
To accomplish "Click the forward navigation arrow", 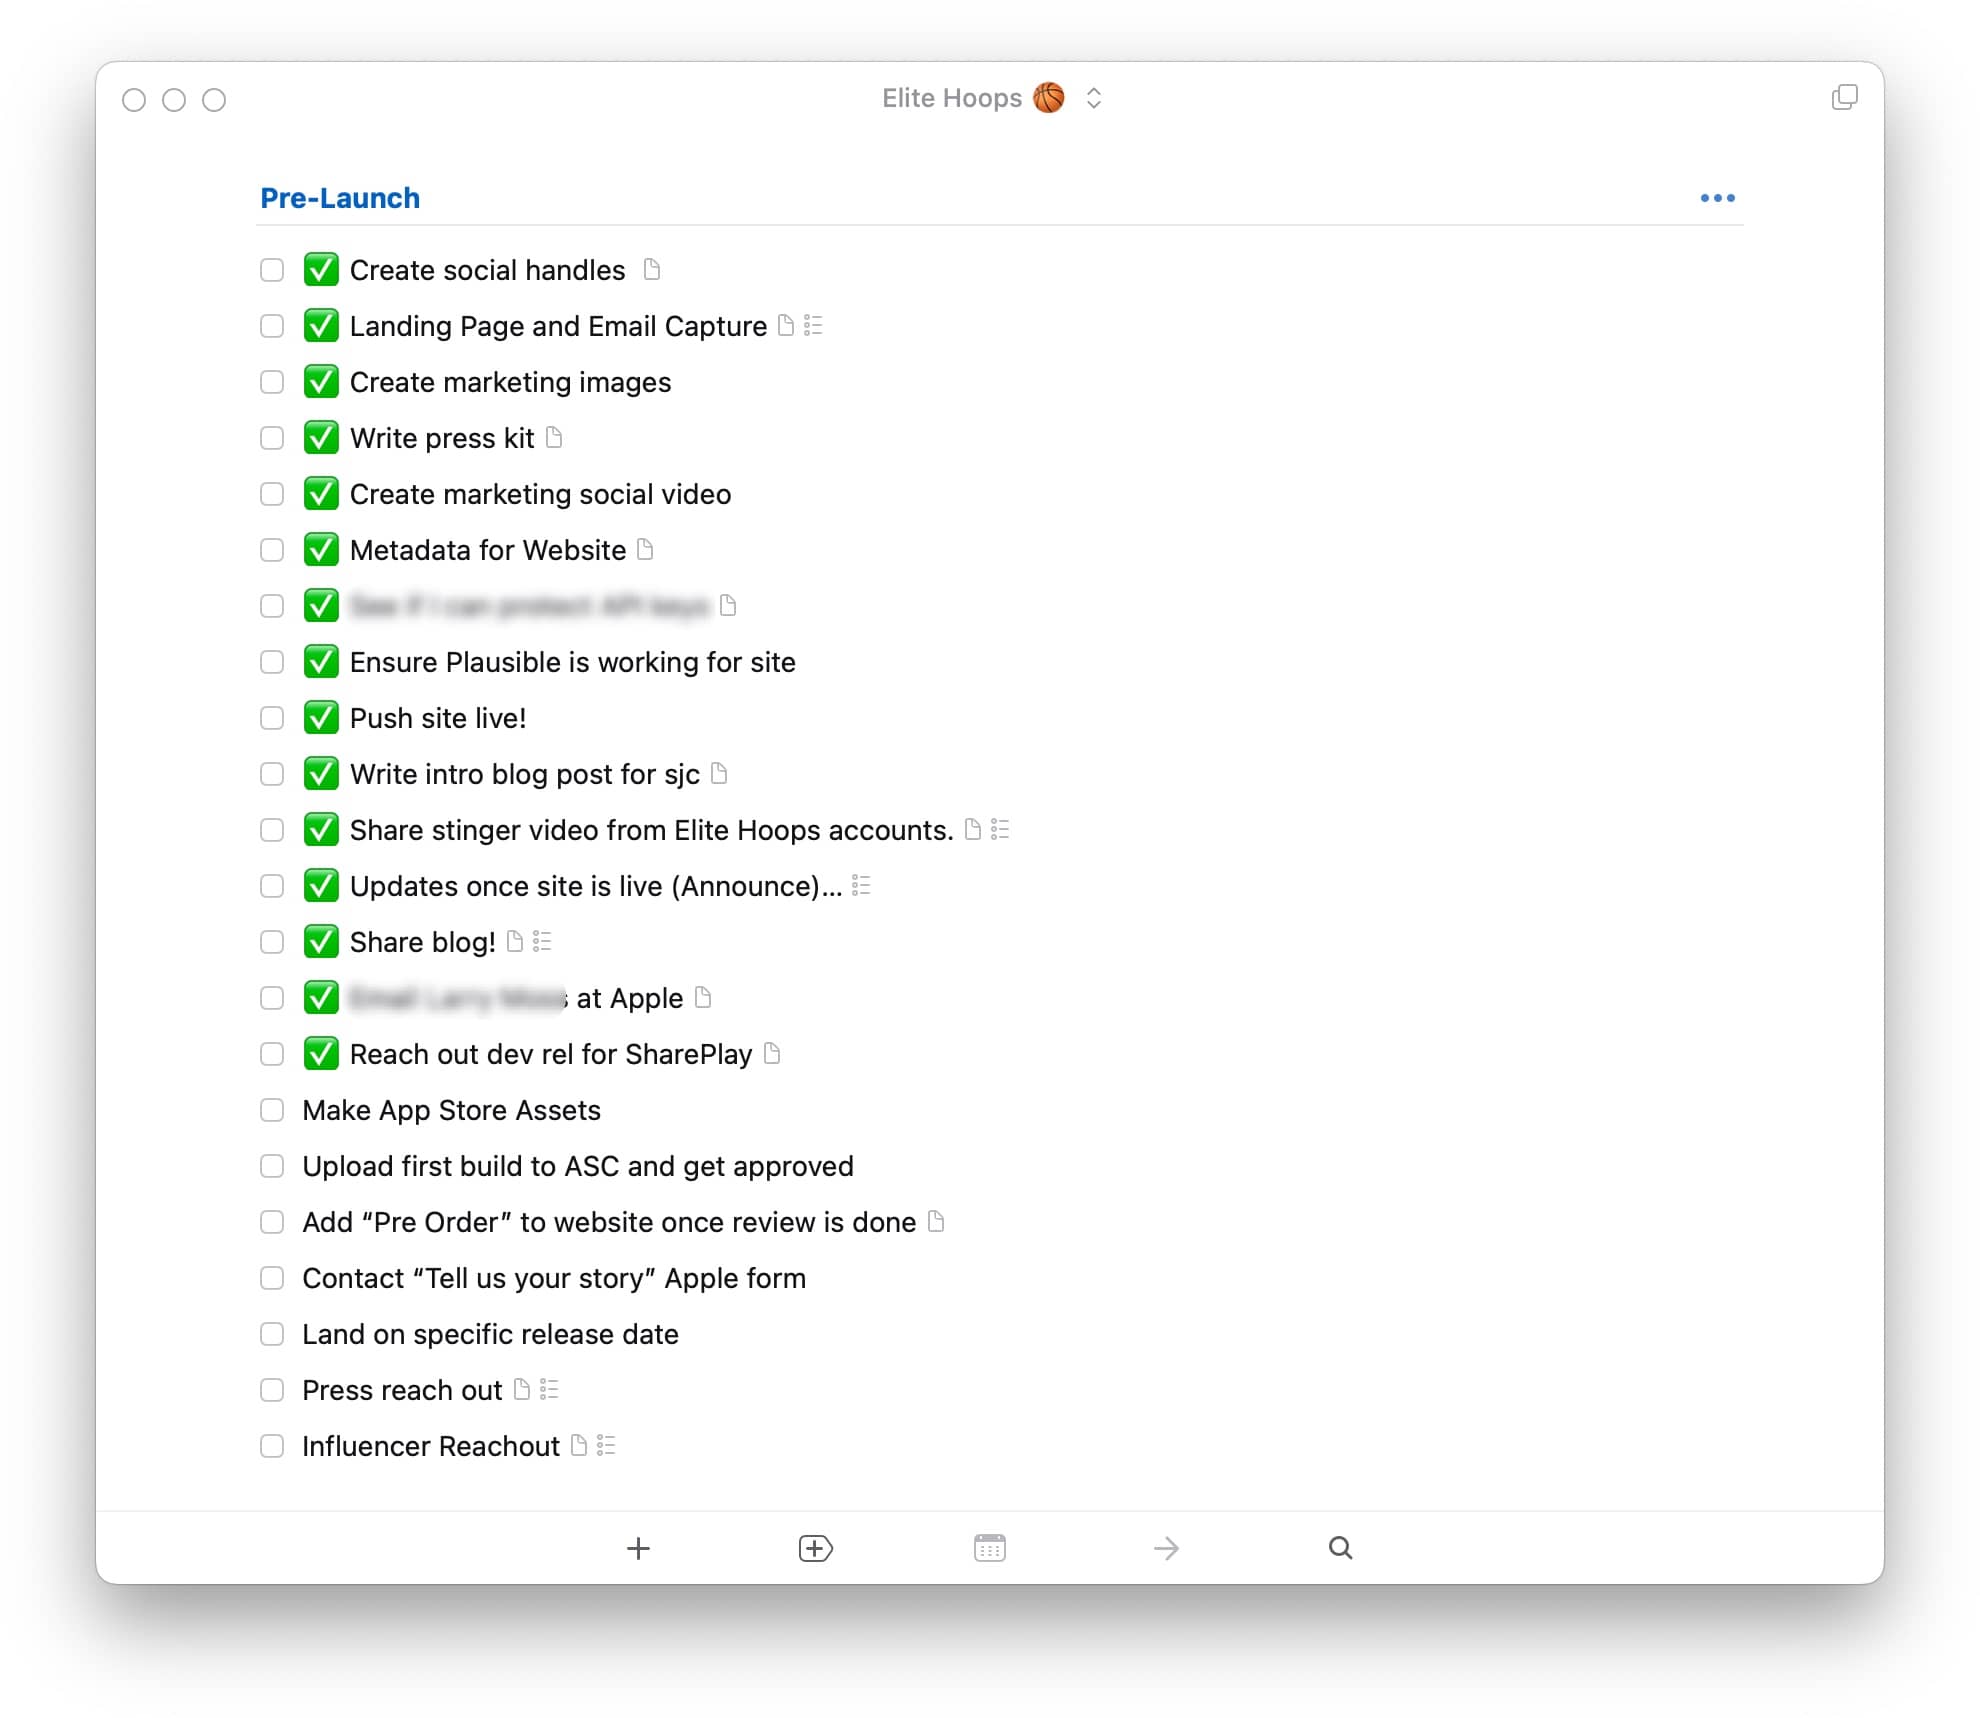I will point(1167,1546).
